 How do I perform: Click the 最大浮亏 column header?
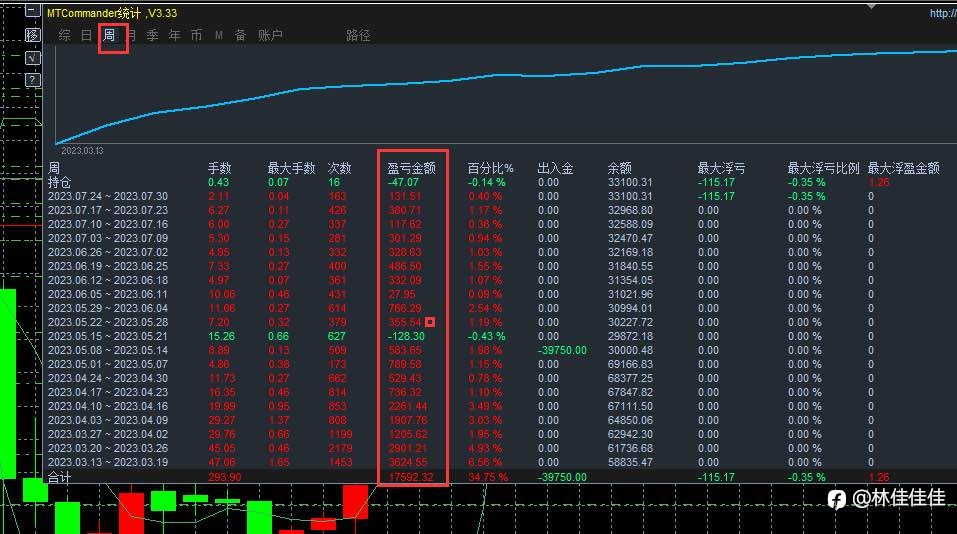tap(721, 168)
